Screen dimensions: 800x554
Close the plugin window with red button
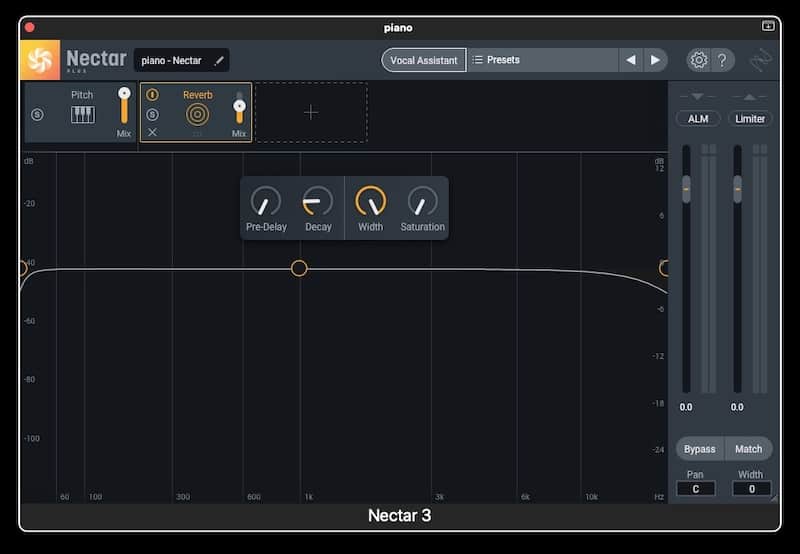pos(30,27)
